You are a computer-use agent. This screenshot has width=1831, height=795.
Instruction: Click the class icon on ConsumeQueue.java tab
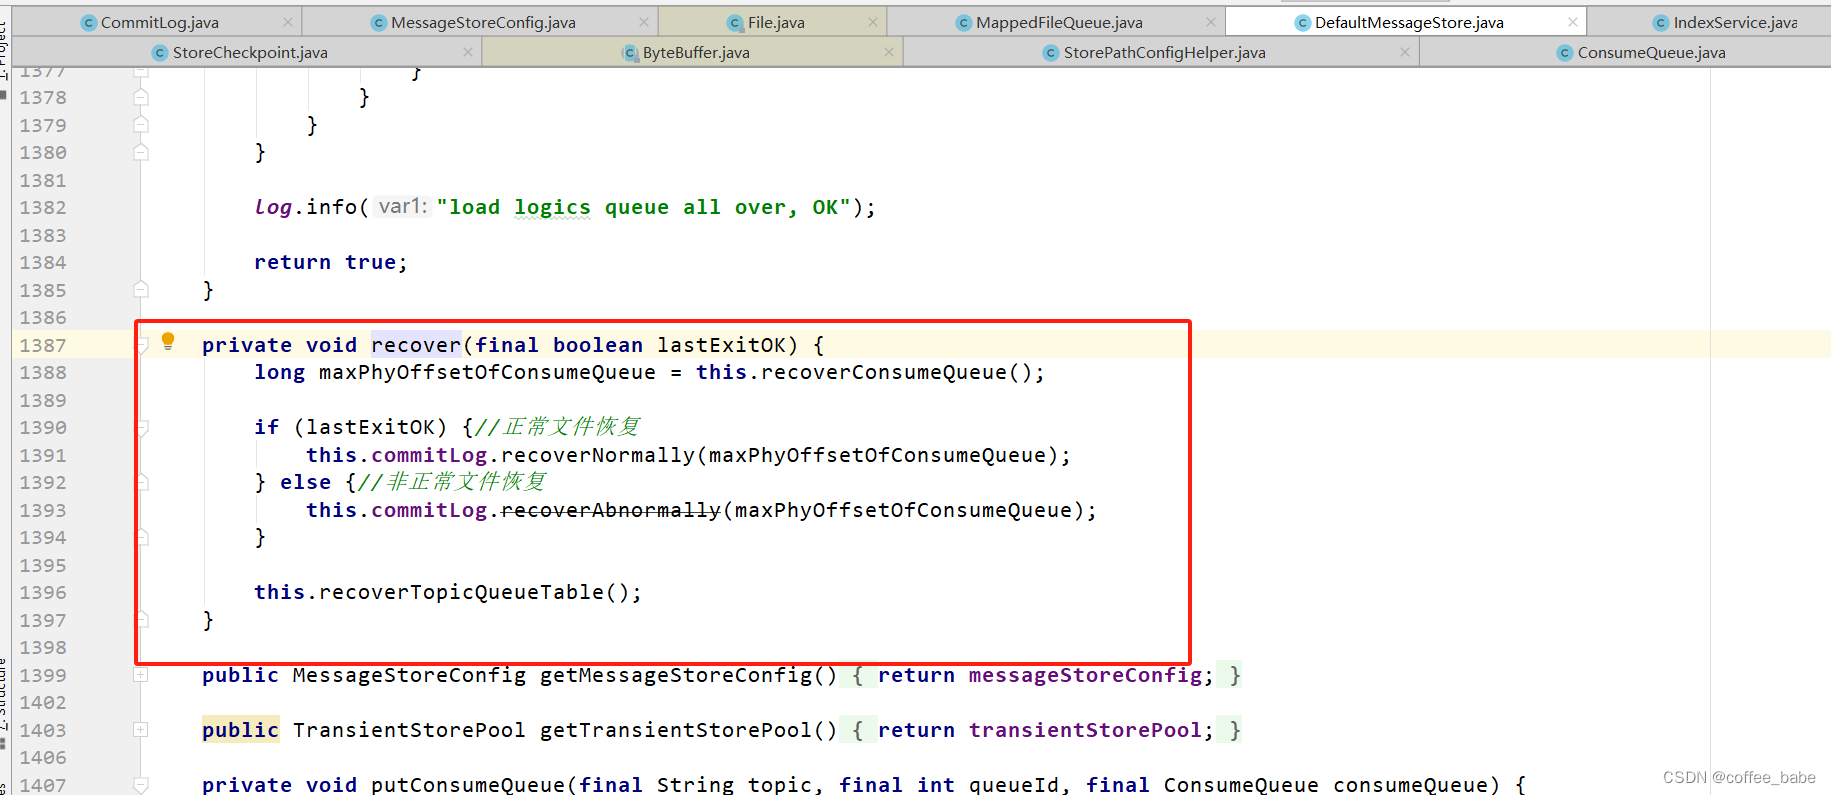click(1565, 53)
